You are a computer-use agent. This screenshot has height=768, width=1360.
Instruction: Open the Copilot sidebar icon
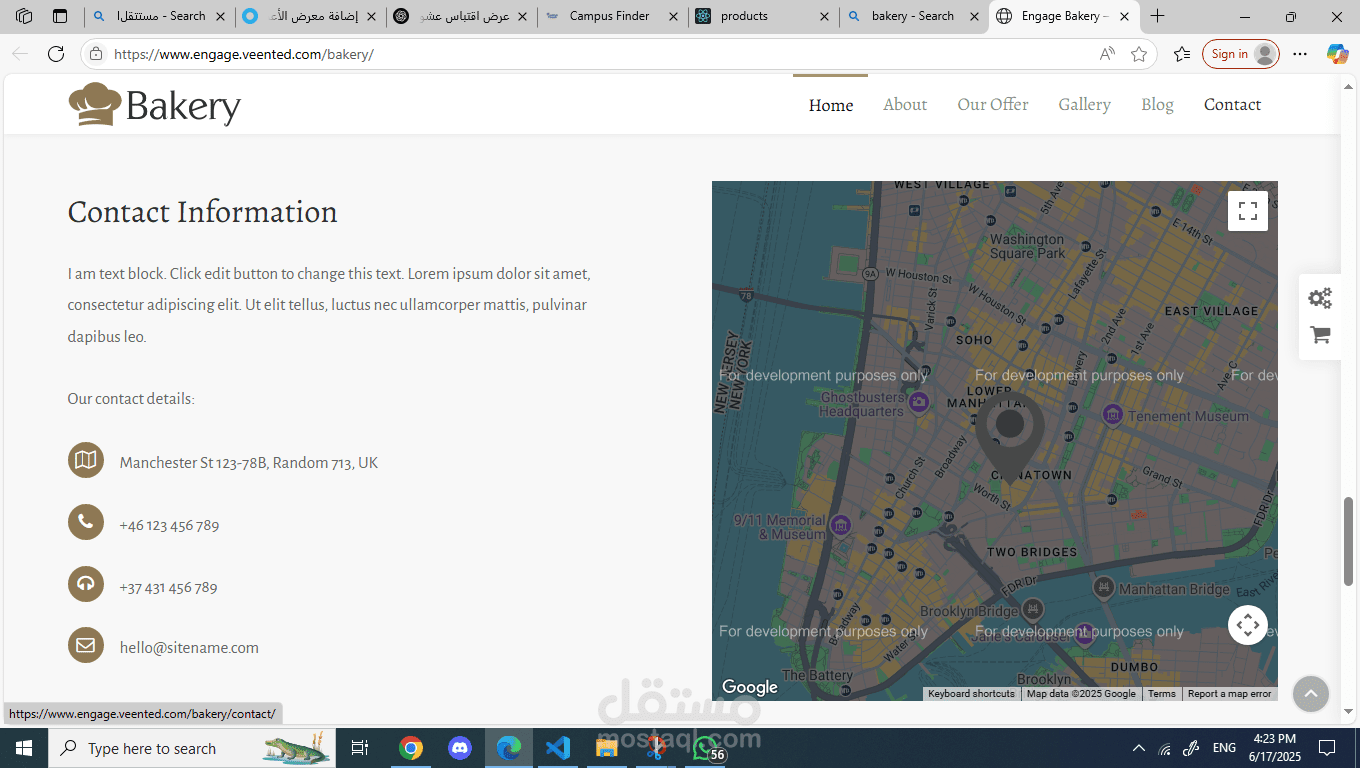coord(1337,54)
